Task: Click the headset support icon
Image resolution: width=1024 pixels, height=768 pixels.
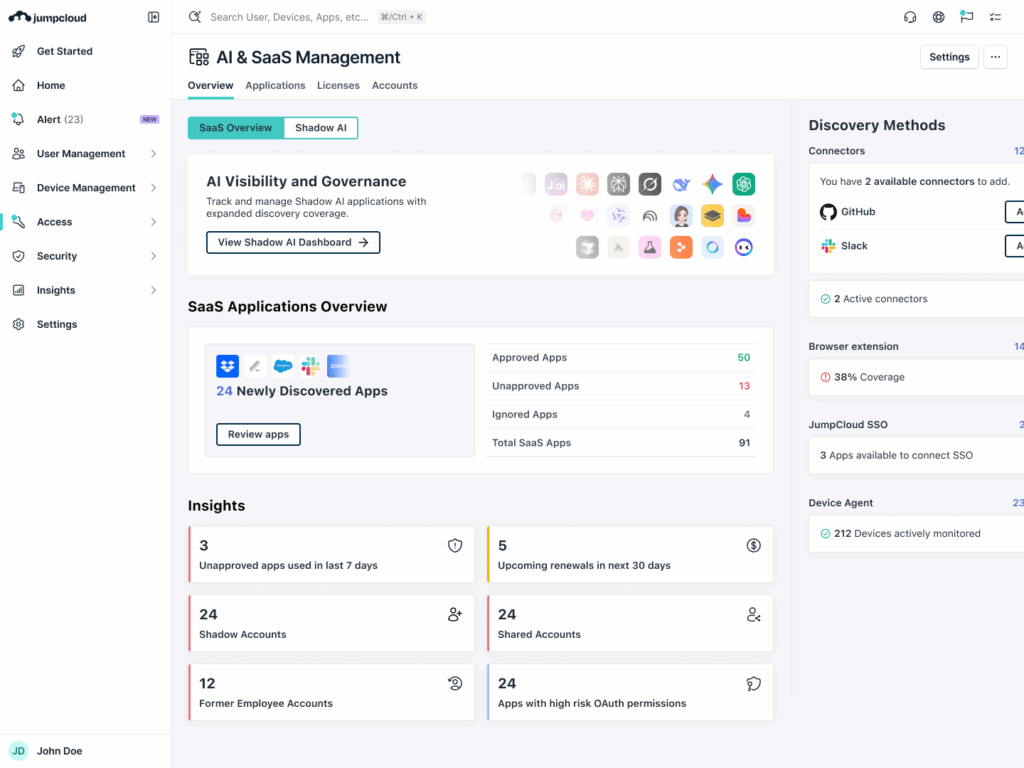Action: click(x=910, y=17)
